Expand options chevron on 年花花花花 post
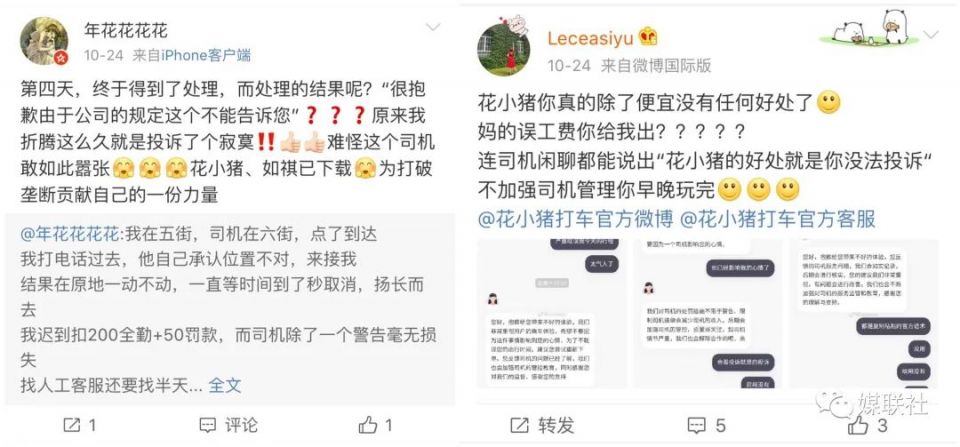The height and width of the screenshot is (447, 960). (x=433, y=27)
